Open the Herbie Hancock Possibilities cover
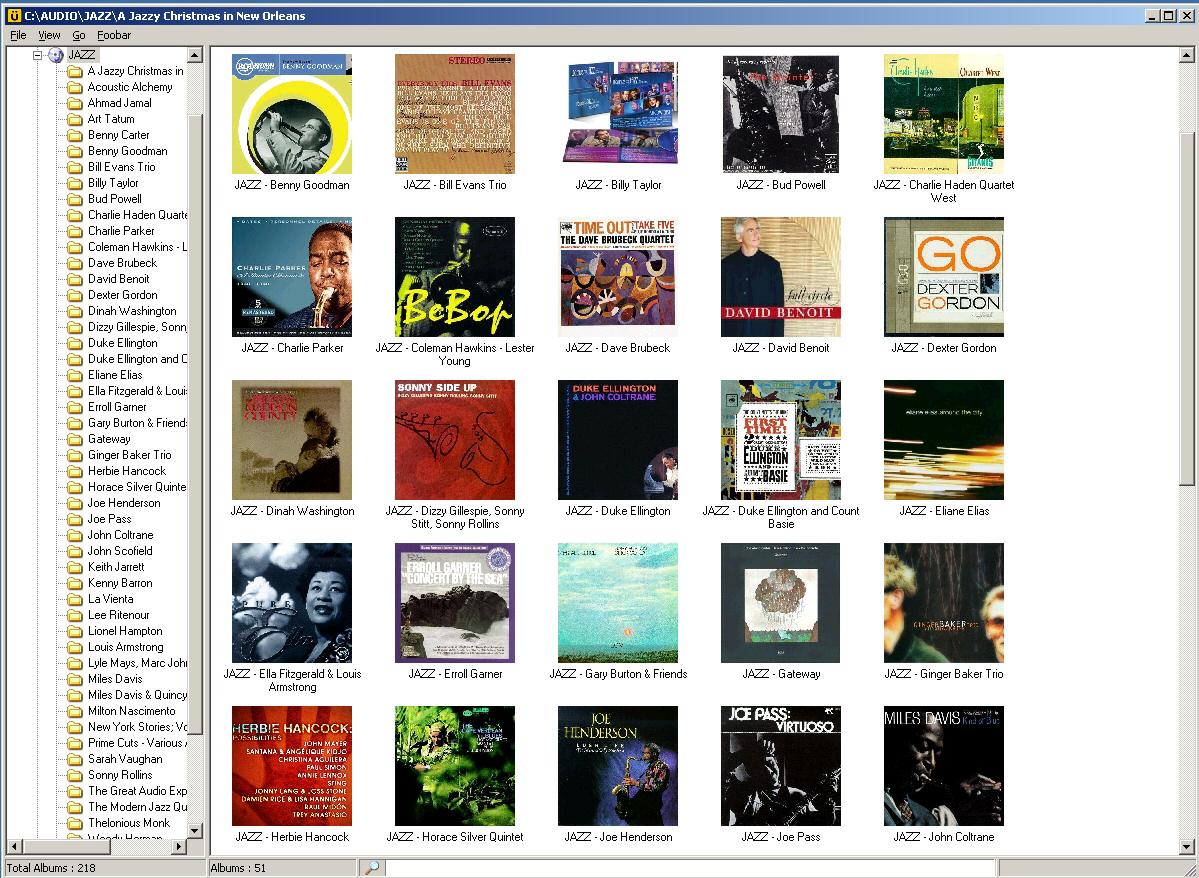Image resolution: width=1199 pixels, height=878 pixels. pyautogui.click(x=292, y=766)
